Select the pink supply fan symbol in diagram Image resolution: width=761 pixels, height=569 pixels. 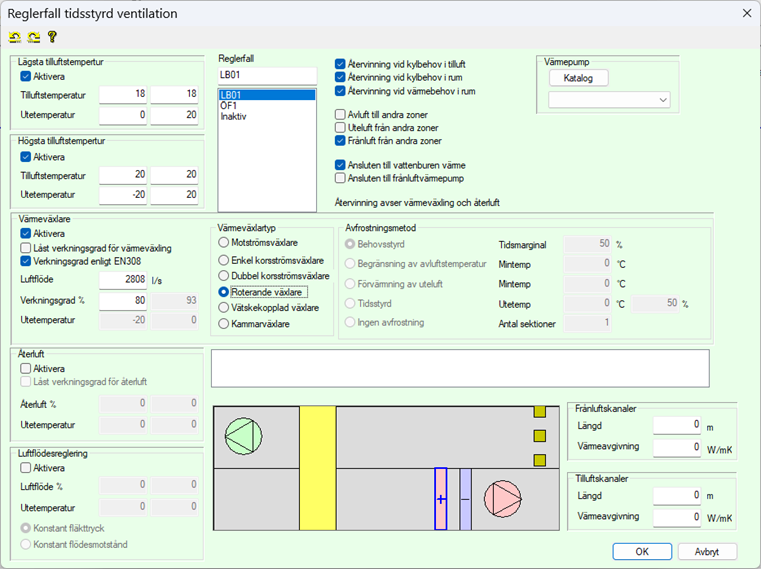point(500,497)
